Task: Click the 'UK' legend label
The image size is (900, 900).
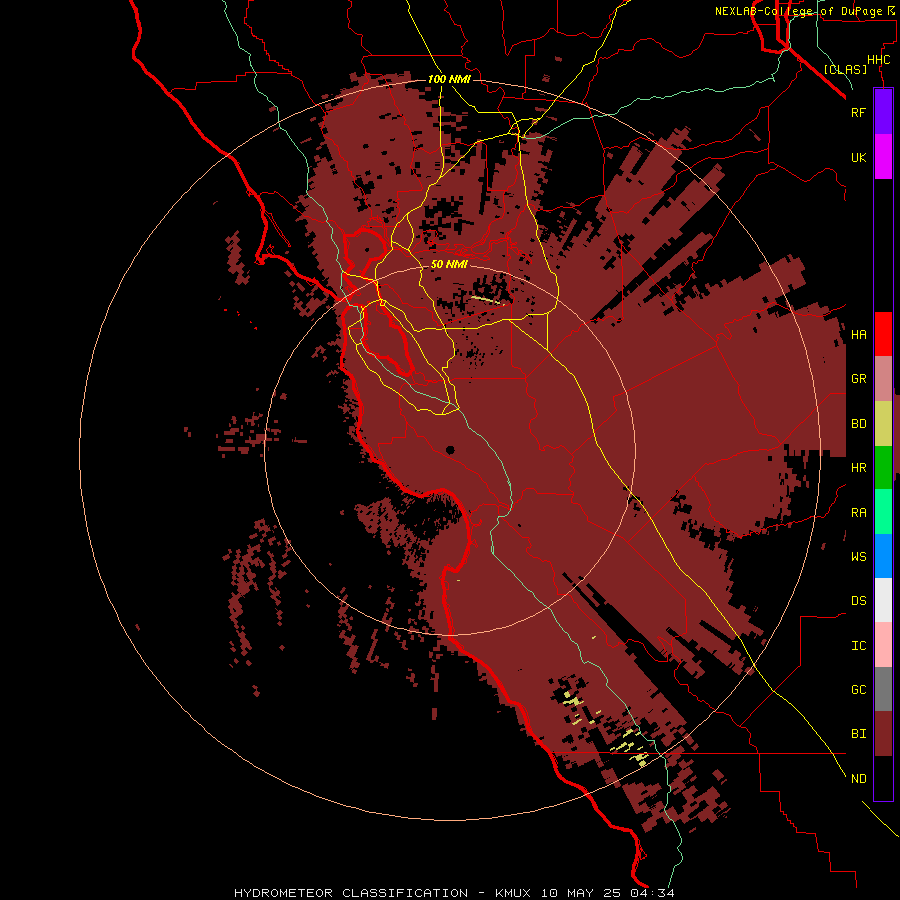Action: [858, 157]
